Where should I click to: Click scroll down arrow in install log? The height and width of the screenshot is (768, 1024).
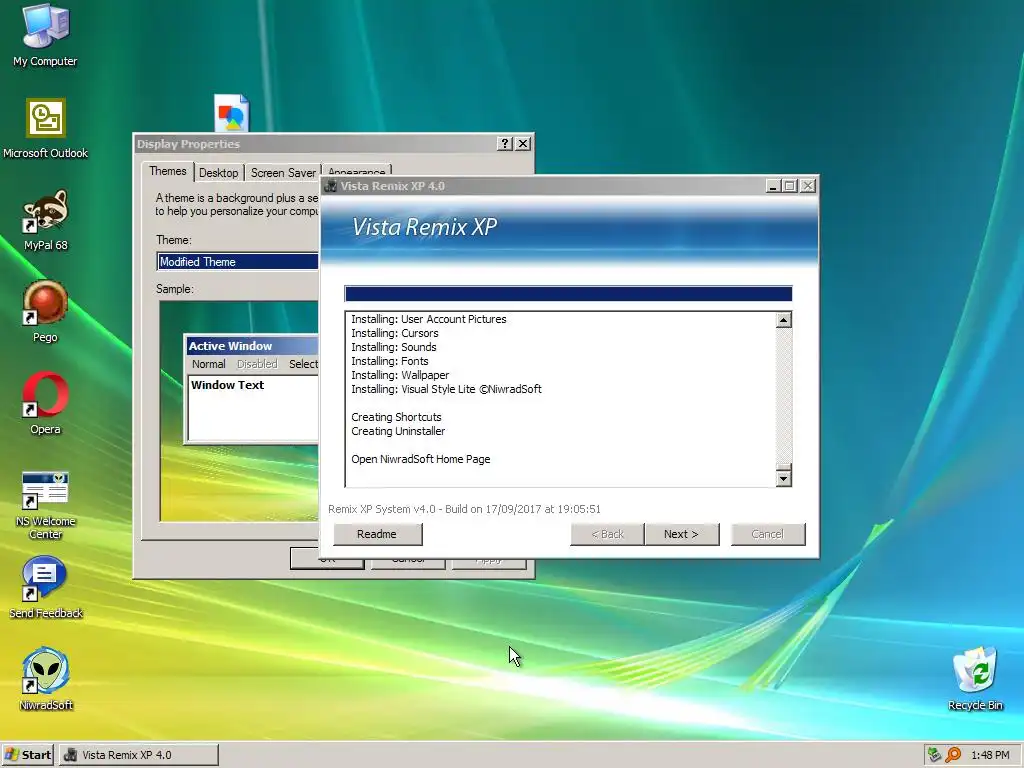pos(784,478)
